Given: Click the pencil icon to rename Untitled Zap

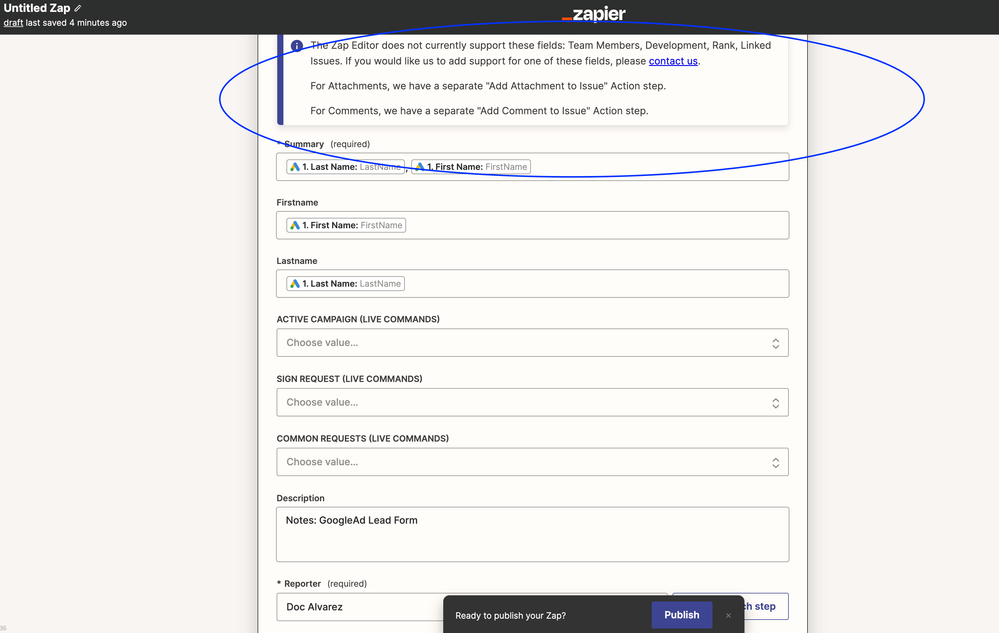Looking at the screenshot, I should 78,8.
